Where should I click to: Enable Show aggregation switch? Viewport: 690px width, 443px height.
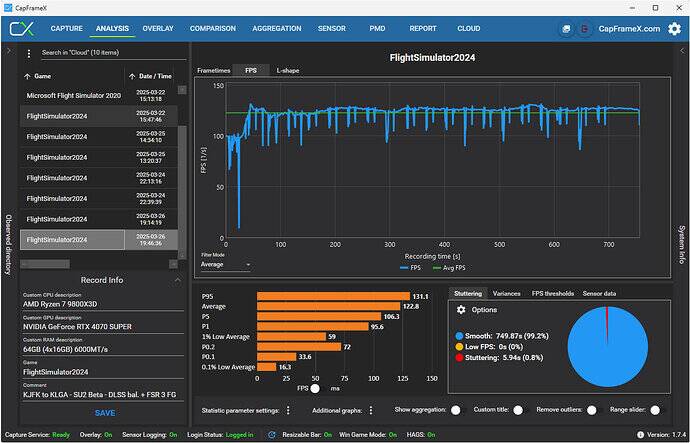[456, 410]
